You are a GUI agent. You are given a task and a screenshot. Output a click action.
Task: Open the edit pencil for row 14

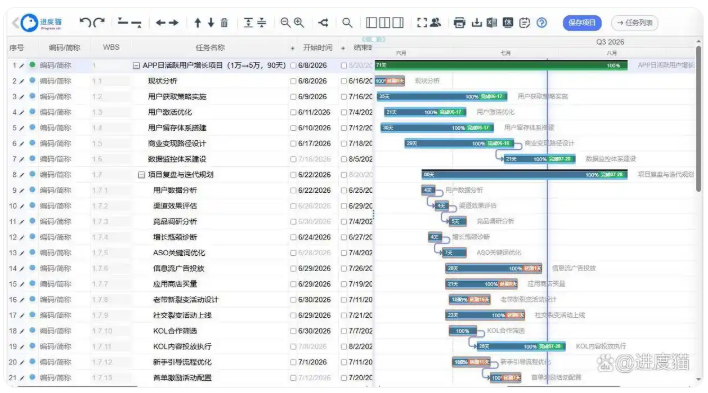tap(21, 269)
